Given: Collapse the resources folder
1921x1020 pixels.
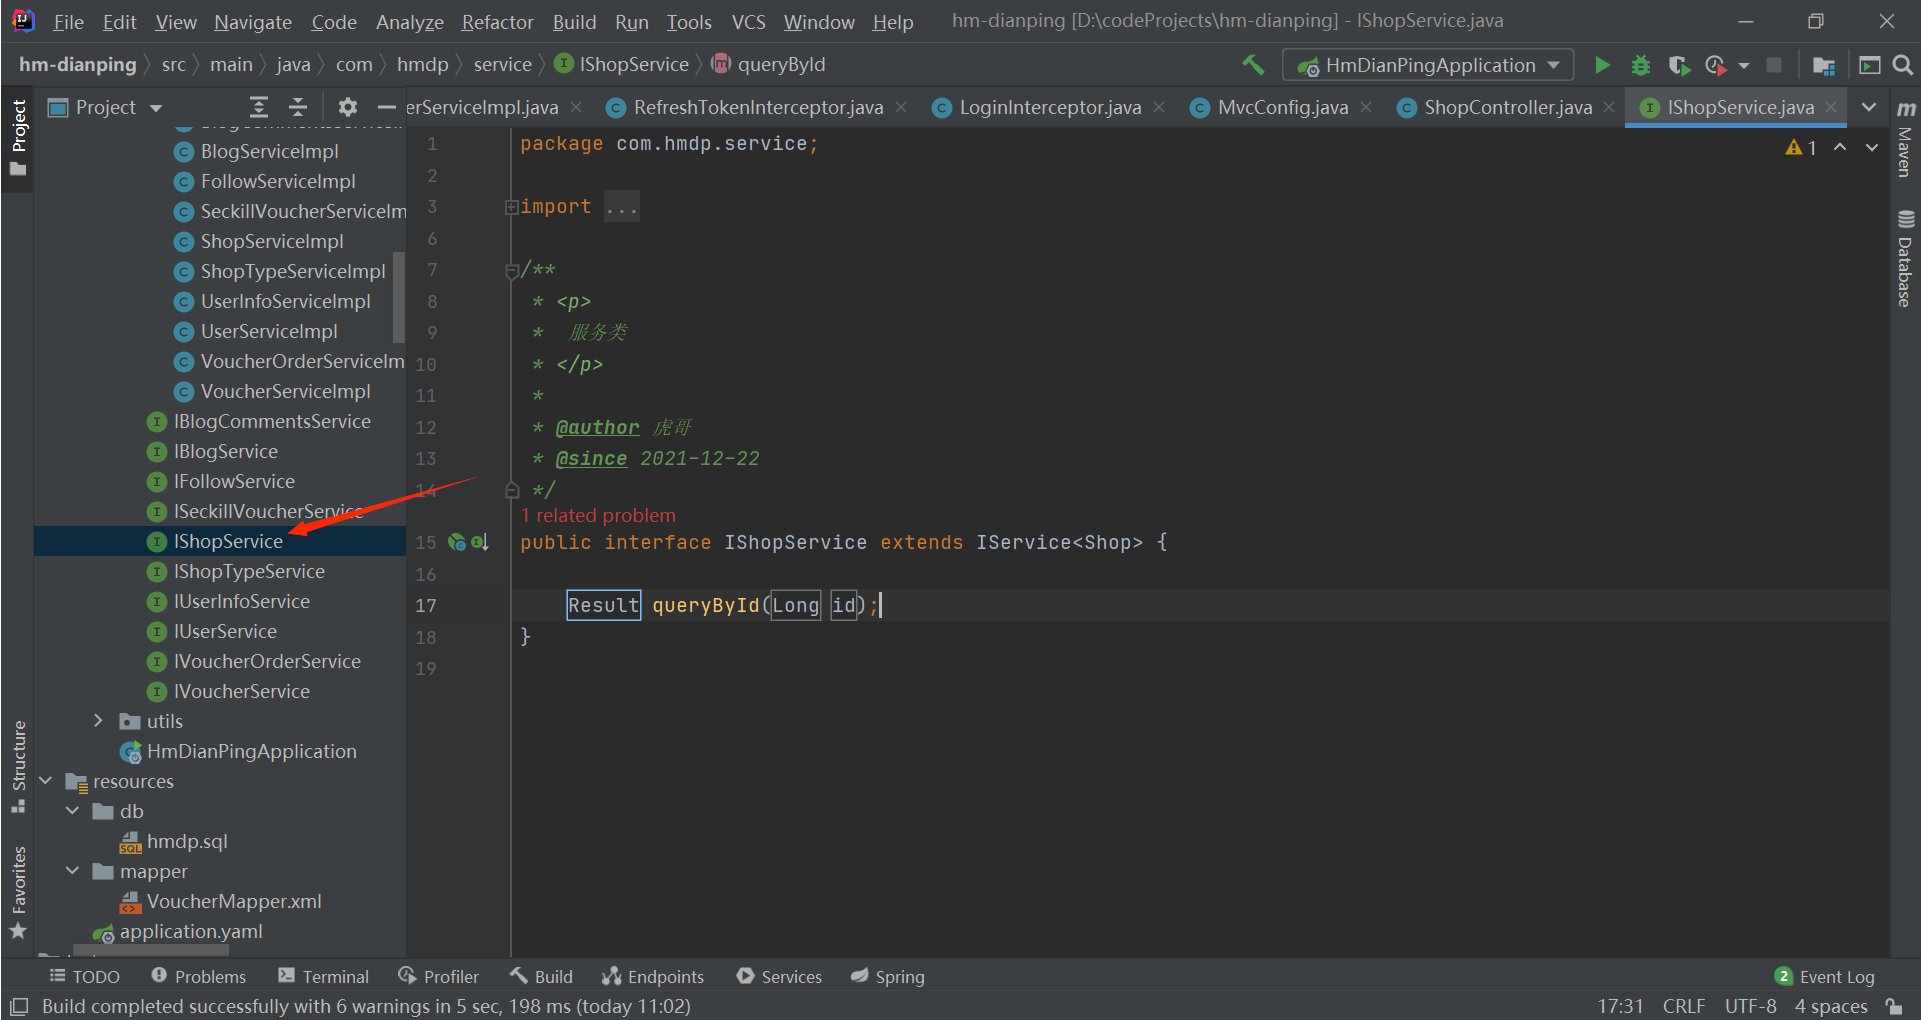Looking at the screenshot, I should (45, 781).
